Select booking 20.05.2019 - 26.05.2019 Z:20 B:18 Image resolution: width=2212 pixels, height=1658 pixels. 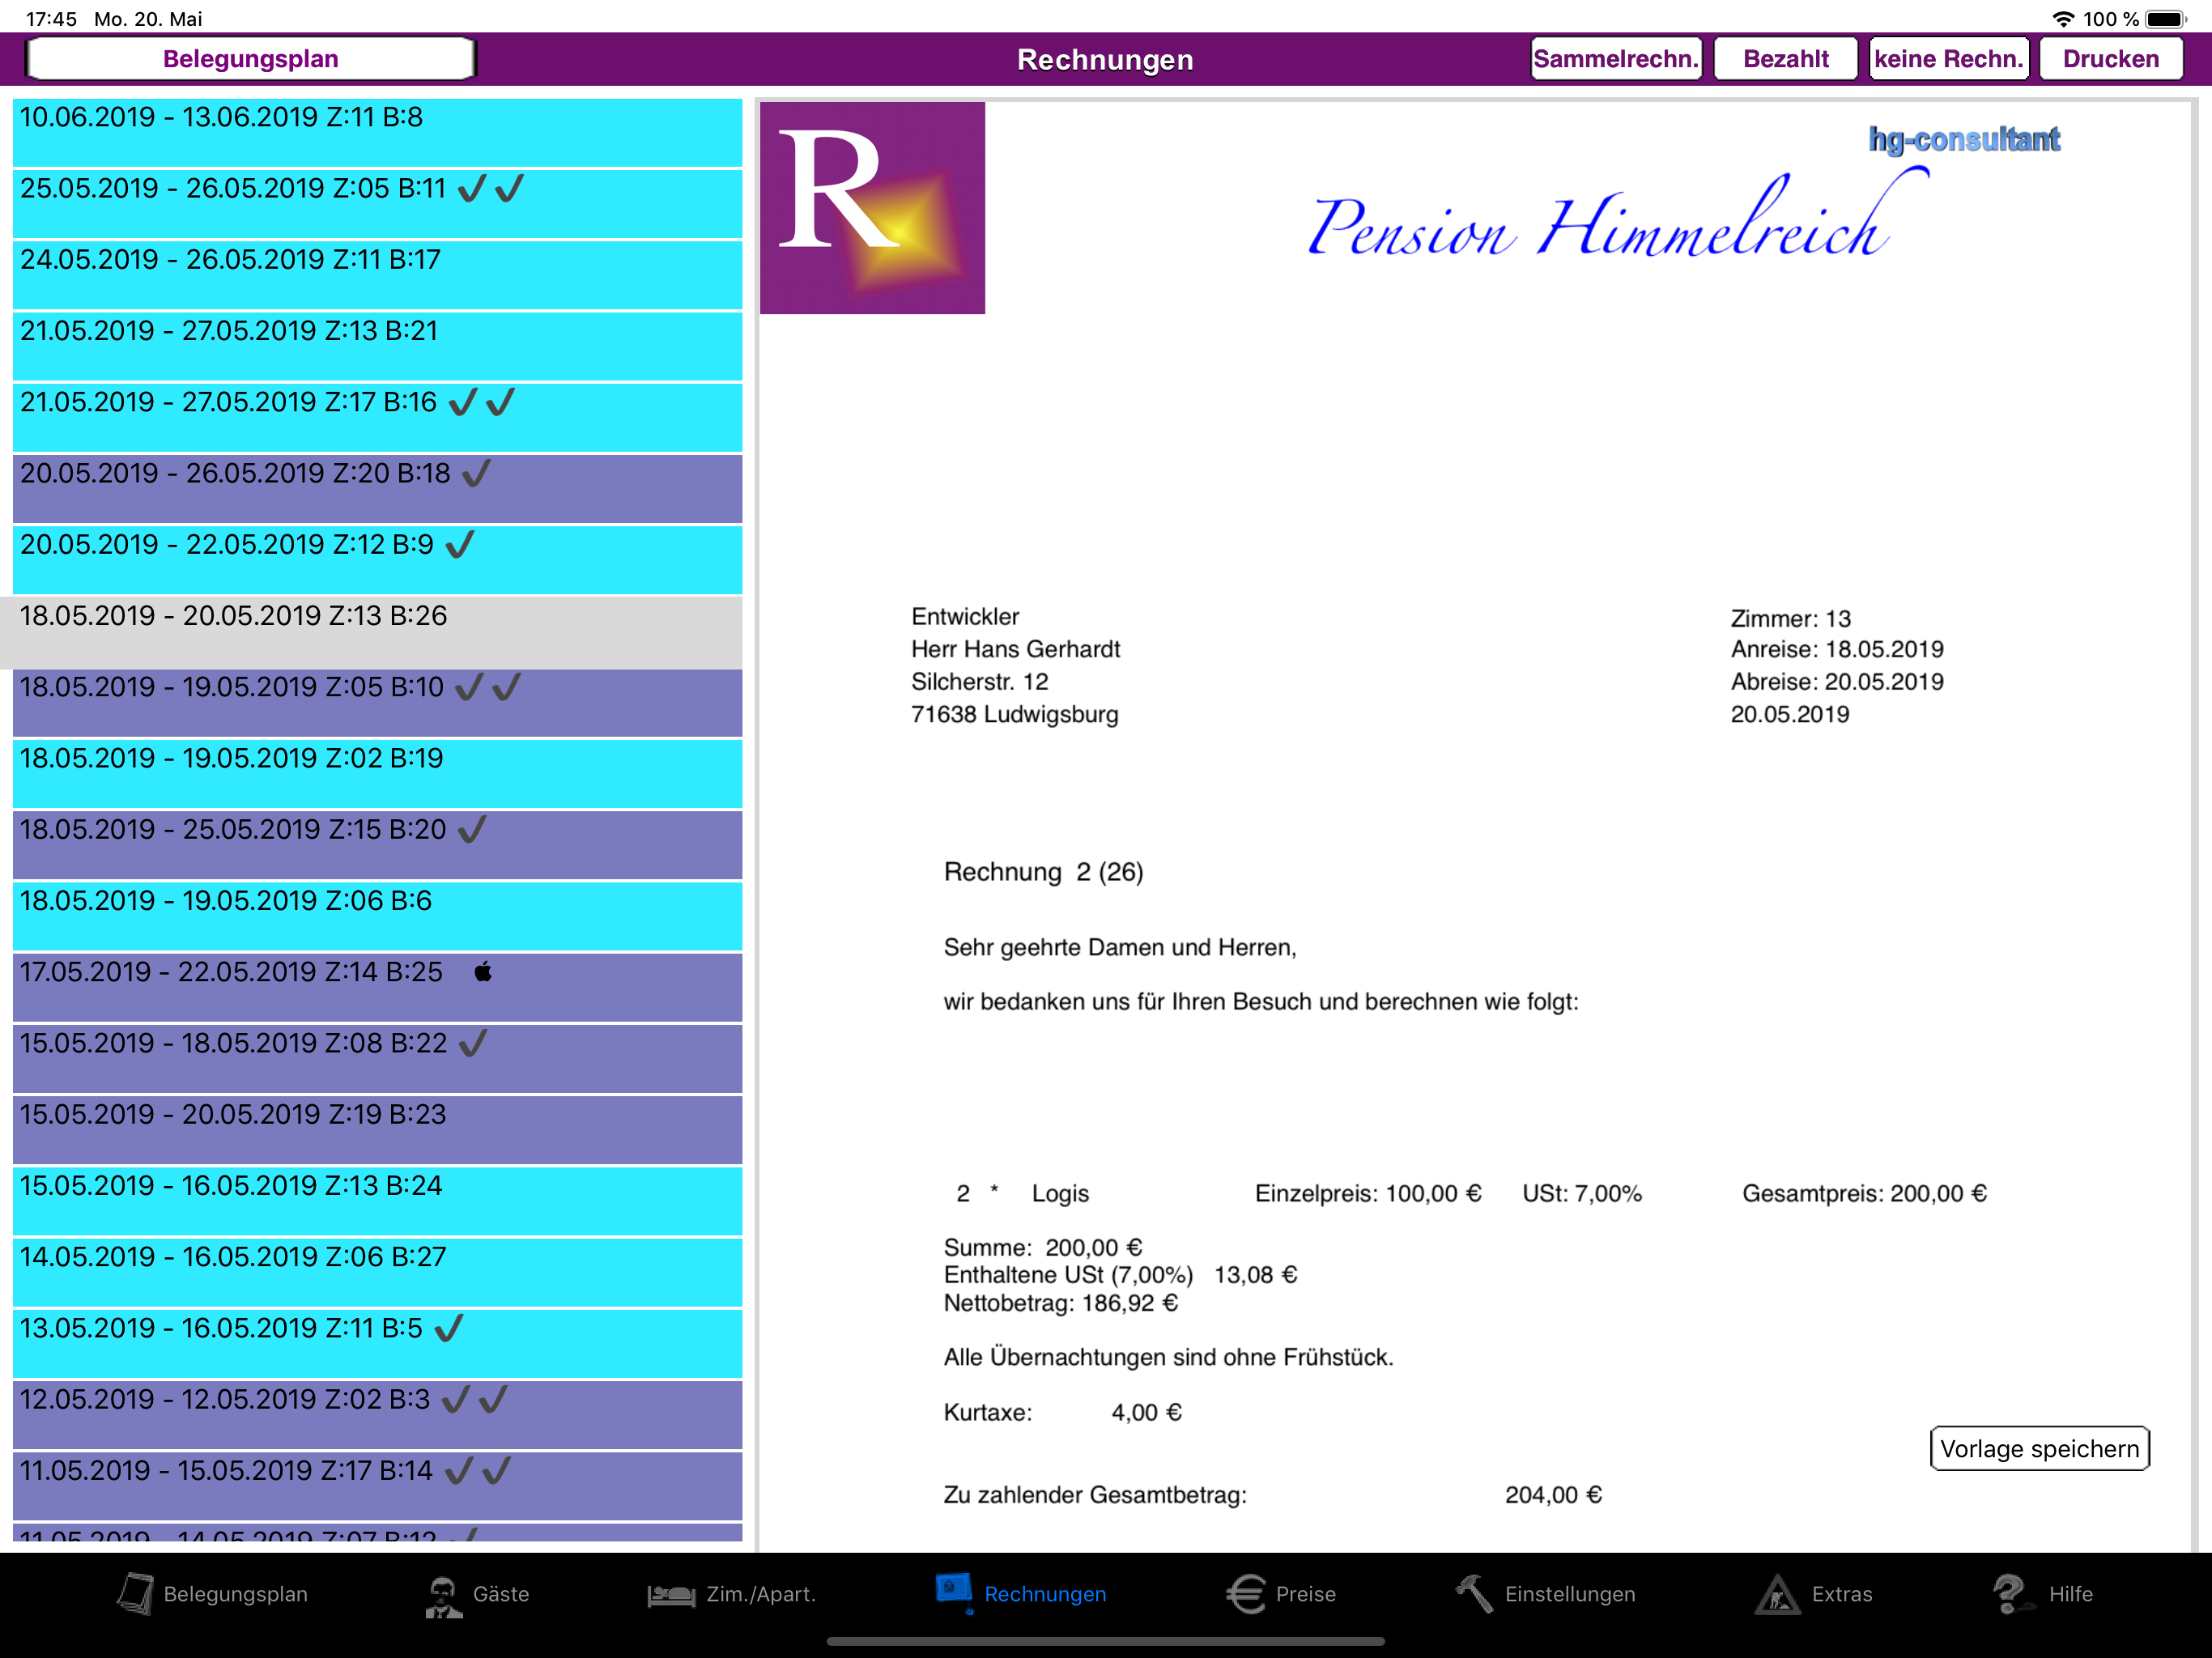point(377,489)
